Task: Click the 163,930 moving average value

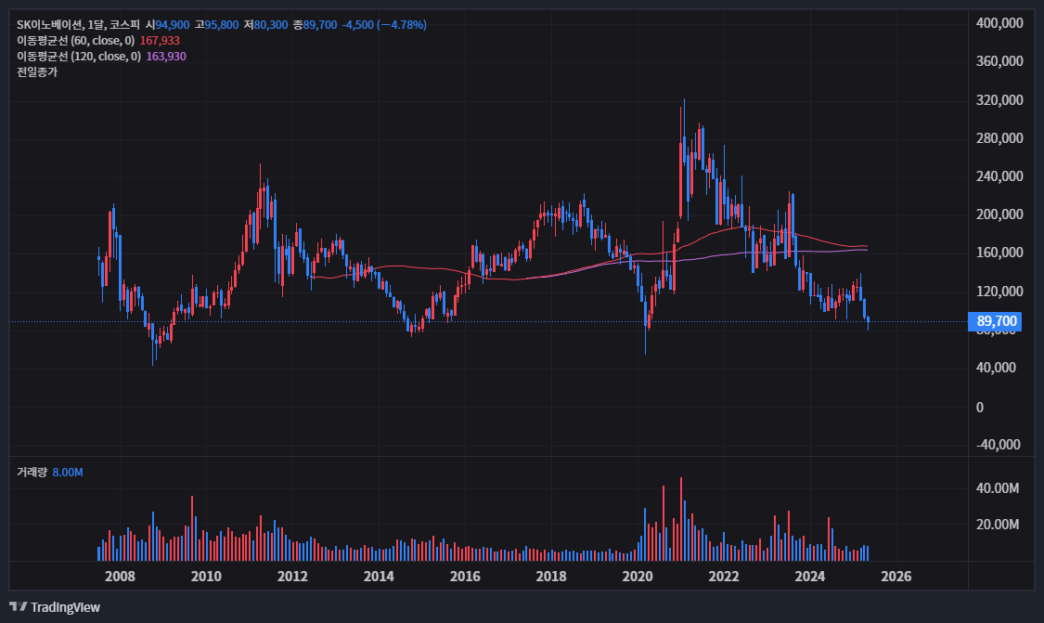Action: pyautogui.click(x=166, y=57)
